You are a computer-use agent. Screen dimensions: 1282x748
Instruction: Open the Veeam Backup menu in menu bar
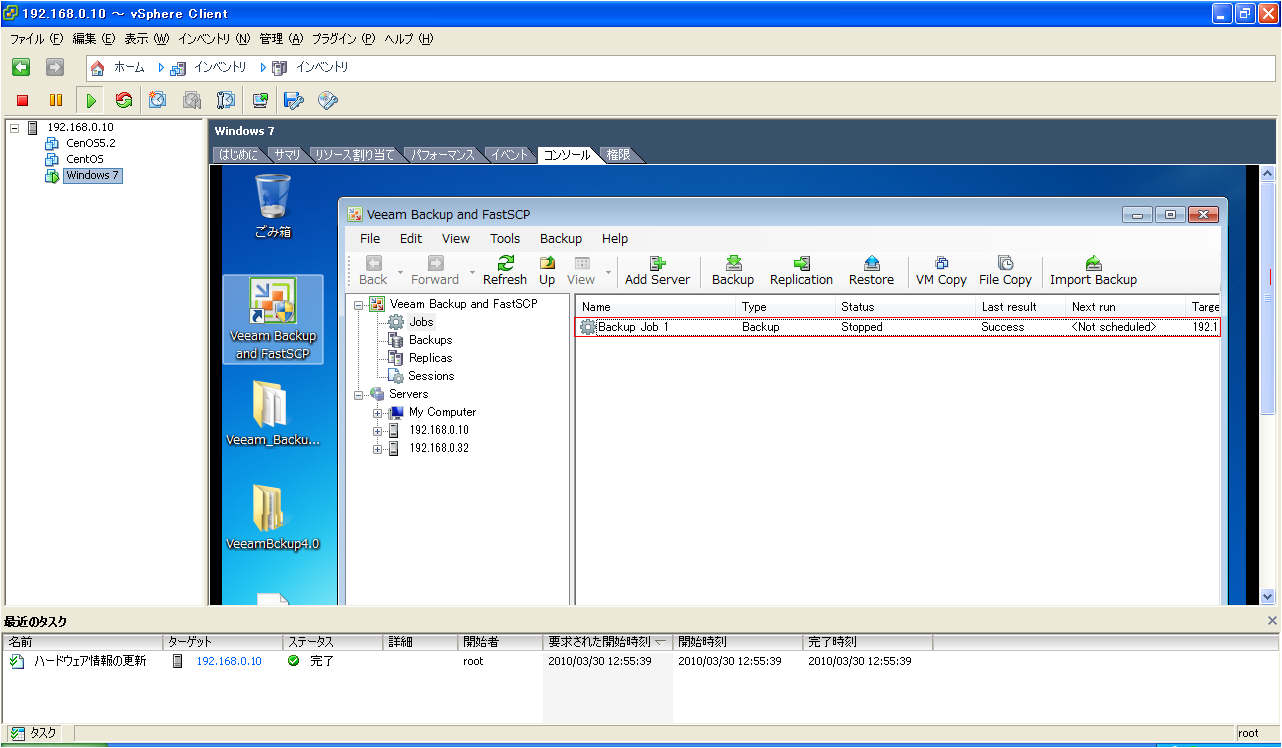coord(561,238)
